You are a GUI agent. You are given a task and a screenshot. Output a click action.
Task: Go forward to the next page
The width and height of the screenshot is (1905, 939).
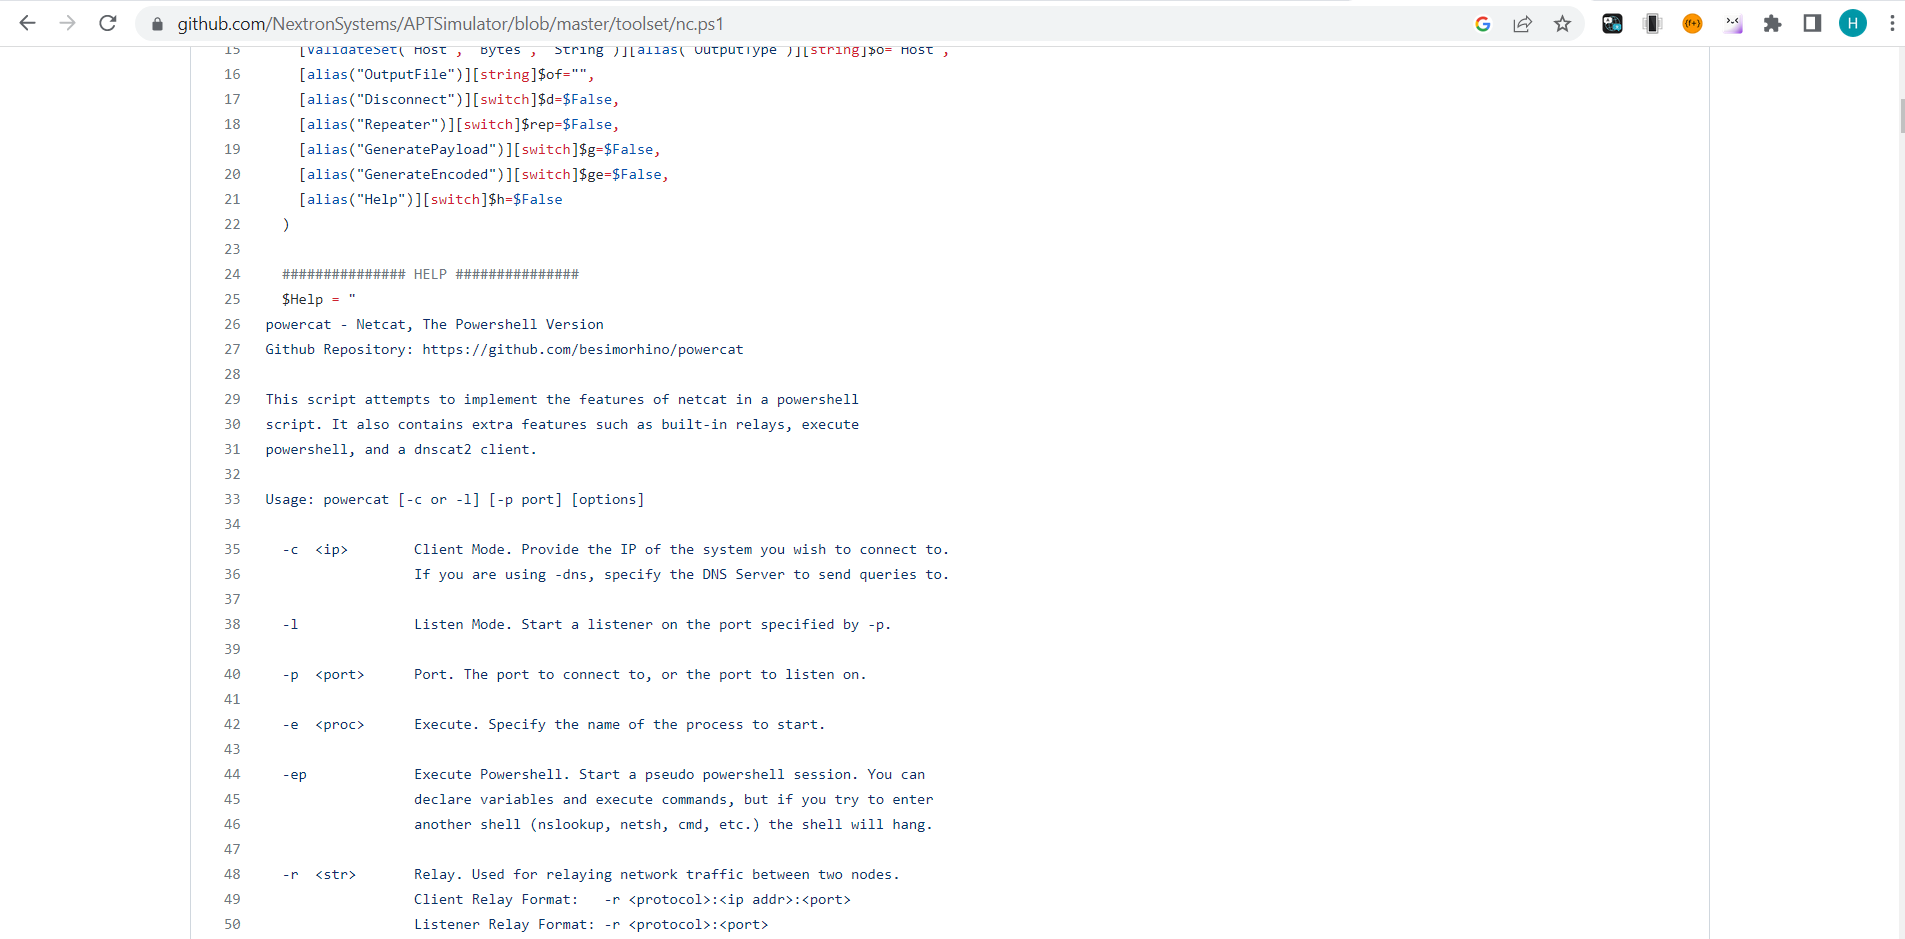pos(67,23)
